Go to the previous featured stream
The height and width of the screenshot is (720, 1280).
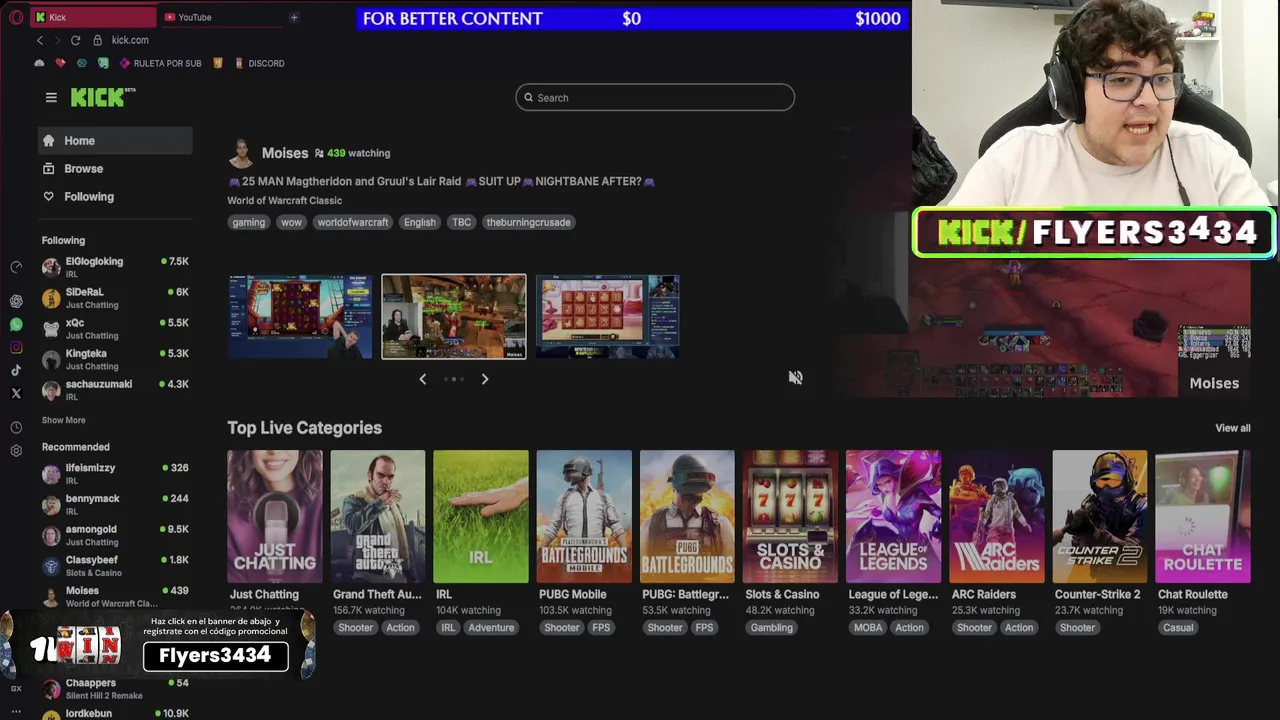[422, 379]
